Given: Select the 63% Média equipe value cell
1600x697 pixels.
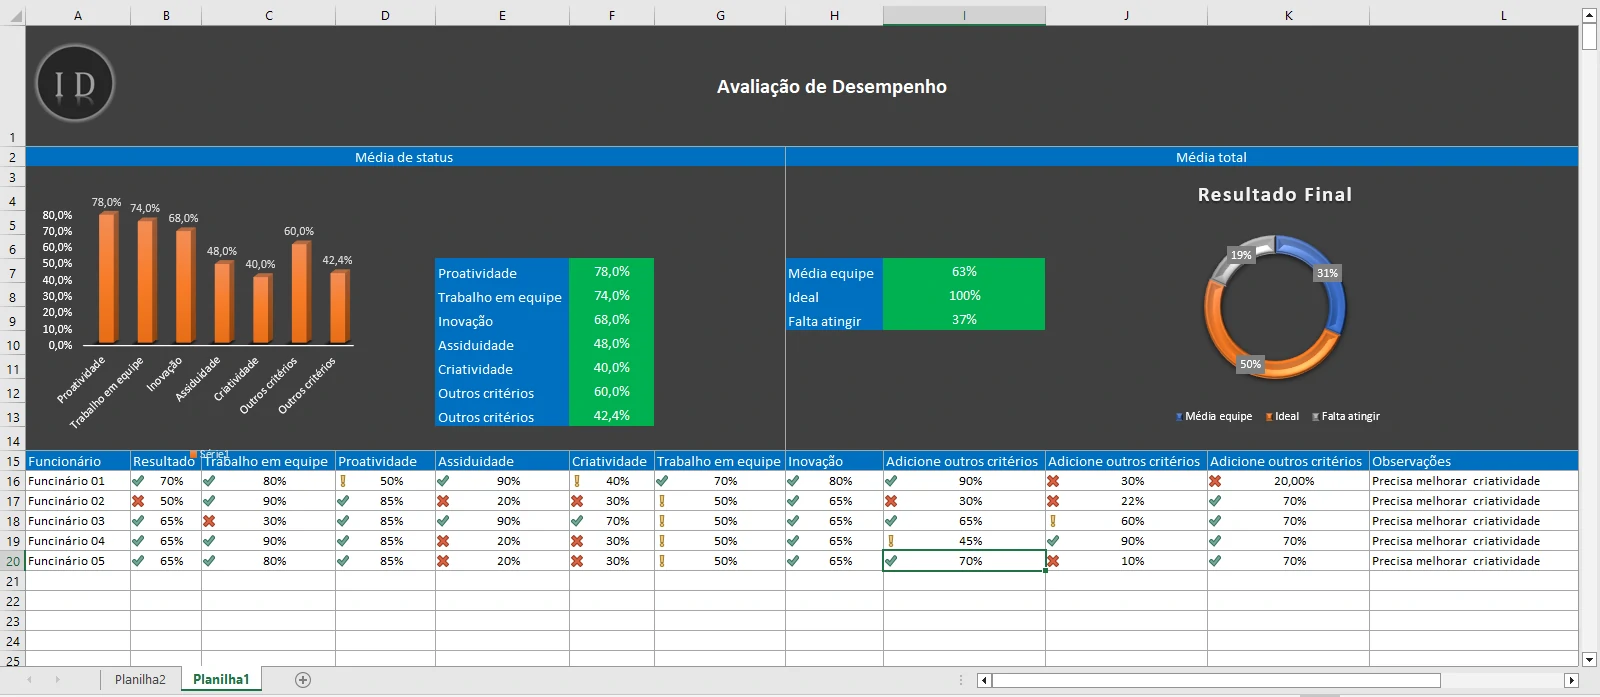Looking at the screenshot, I should pos(964,271).
